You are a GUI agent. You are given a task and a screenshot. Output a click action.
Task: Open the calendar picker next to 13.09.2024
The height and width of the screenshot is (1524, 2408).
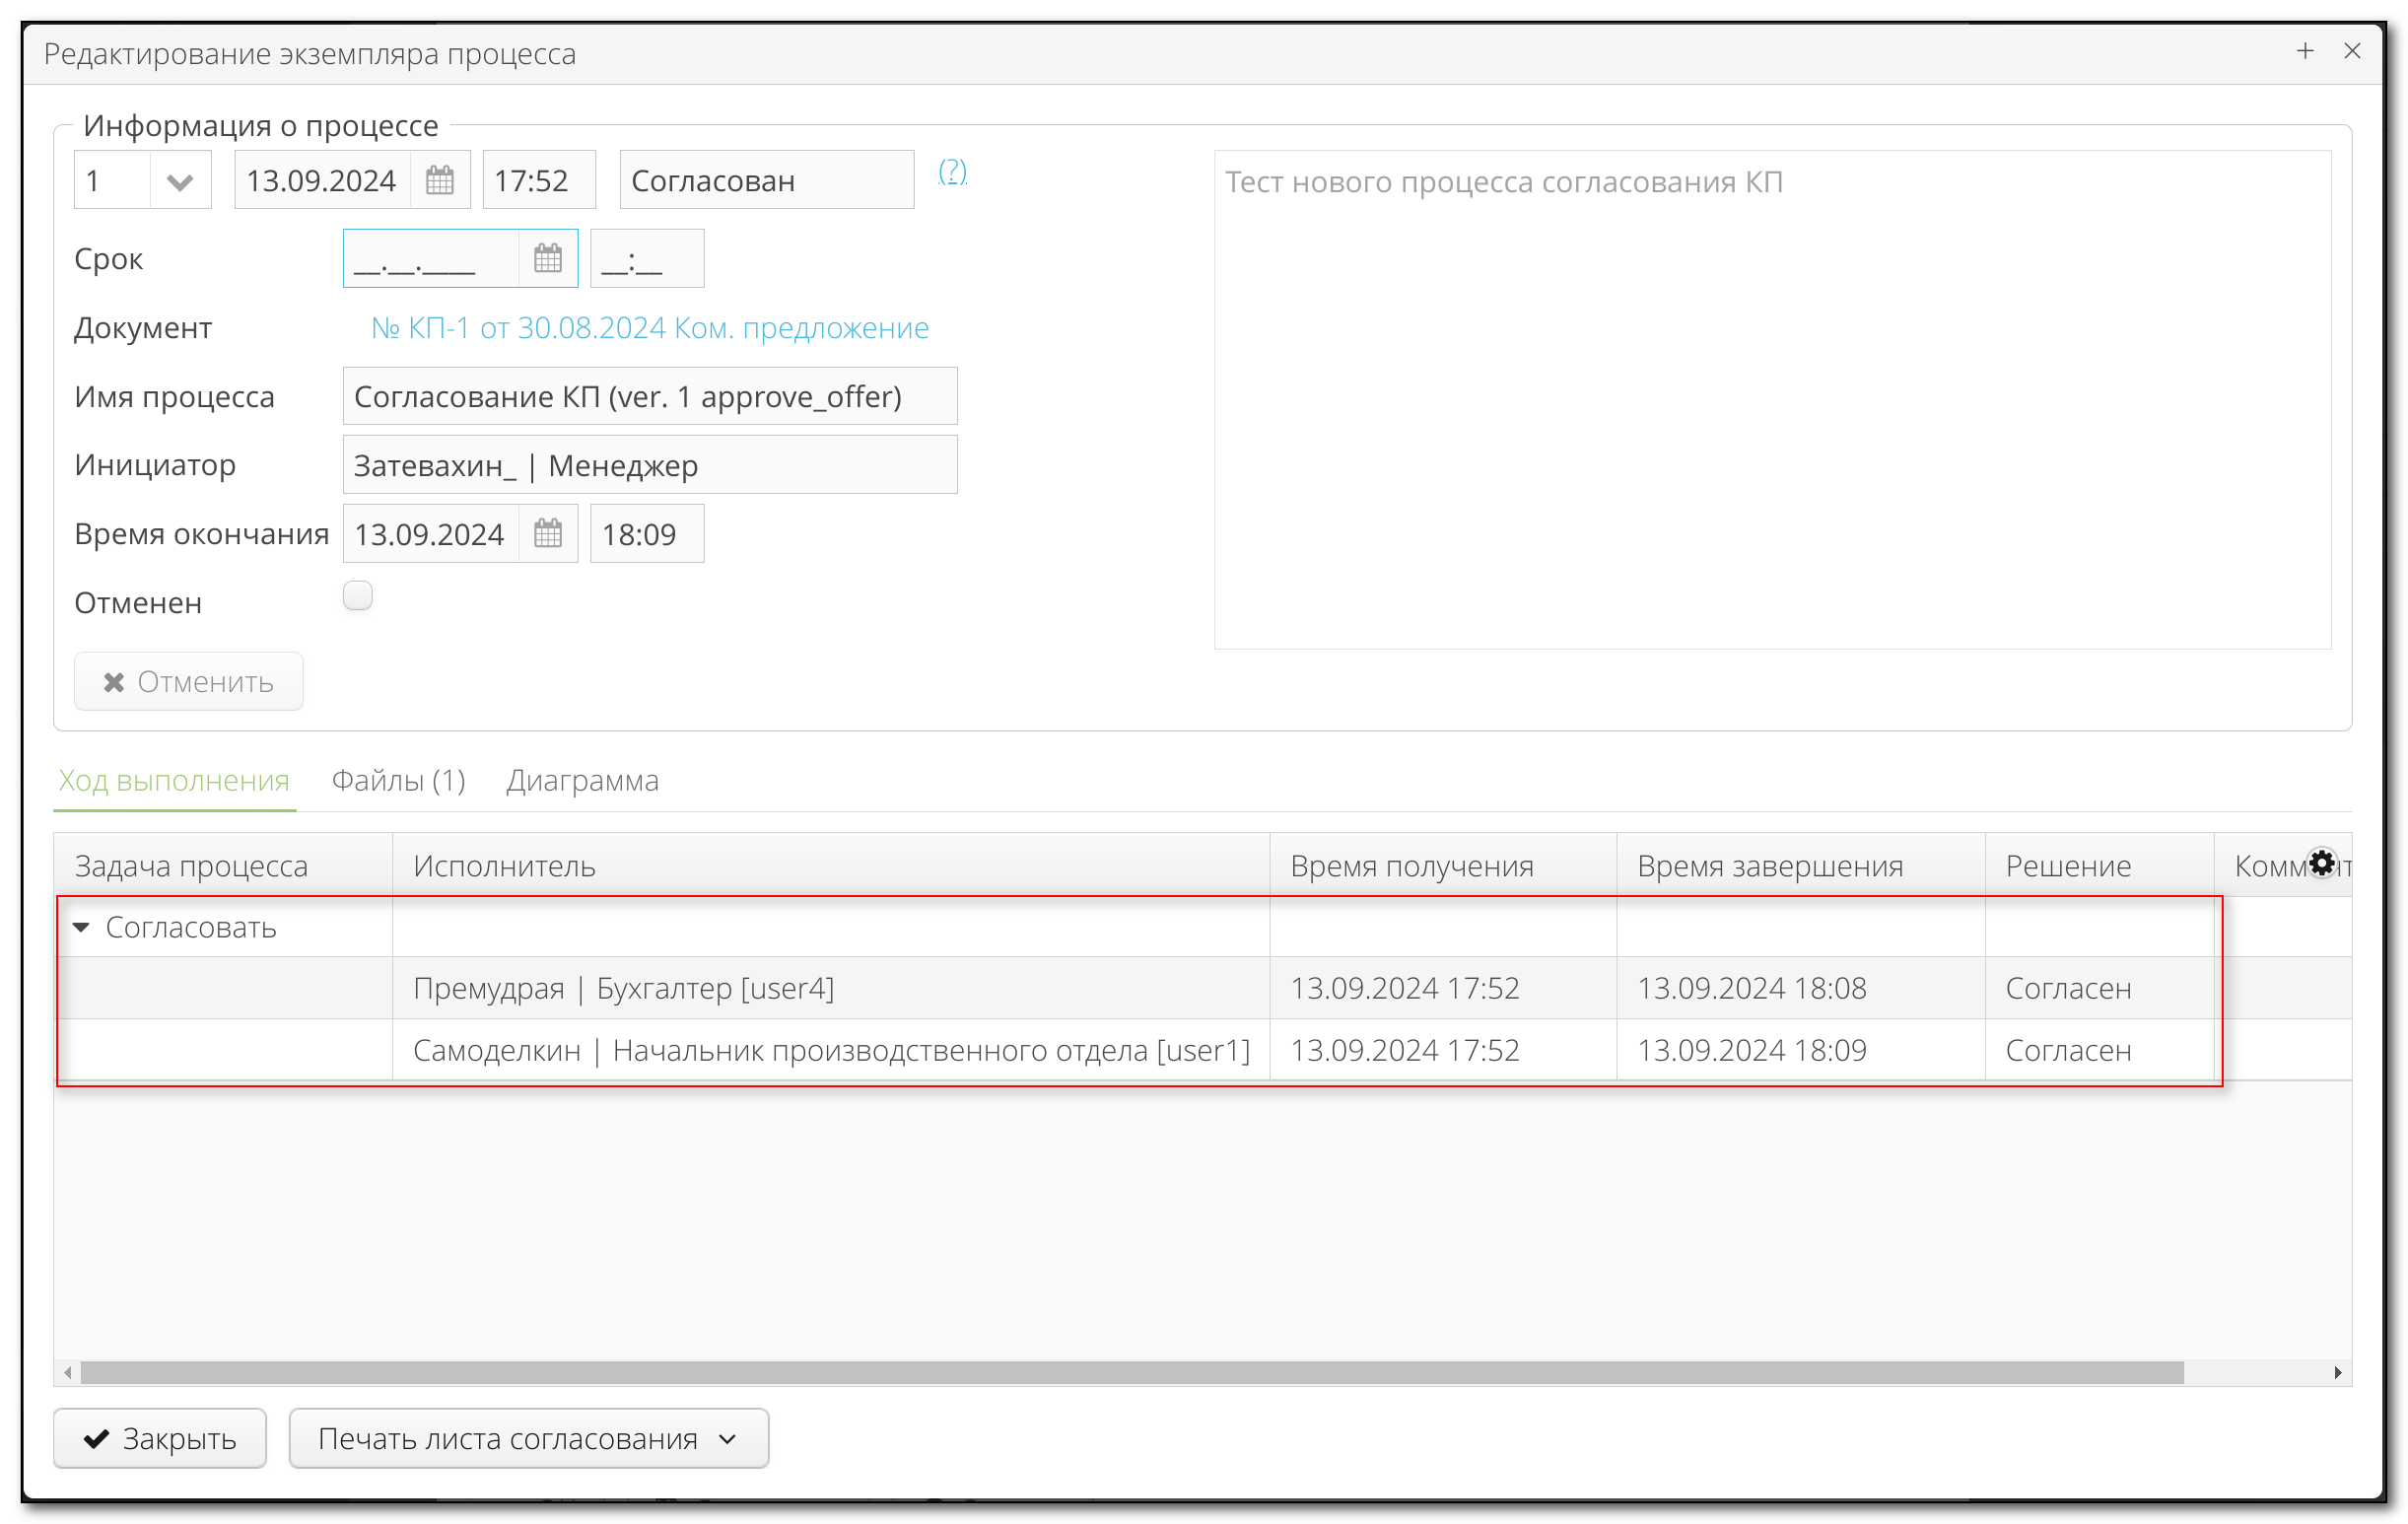(x=440, y=180)
